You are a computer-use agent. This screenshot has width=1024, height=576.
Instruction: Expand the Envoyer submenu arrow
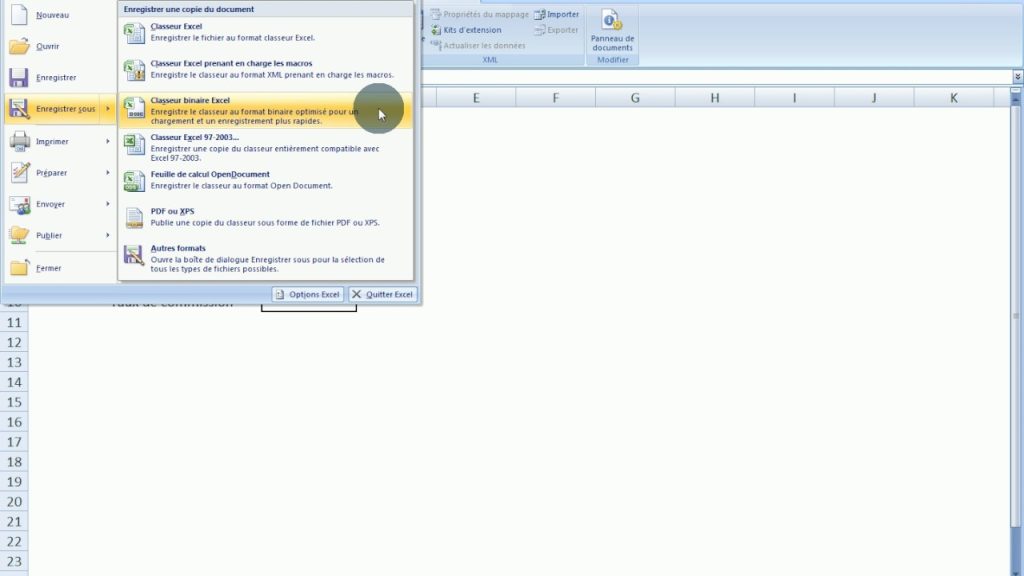(x=108, y=204)
